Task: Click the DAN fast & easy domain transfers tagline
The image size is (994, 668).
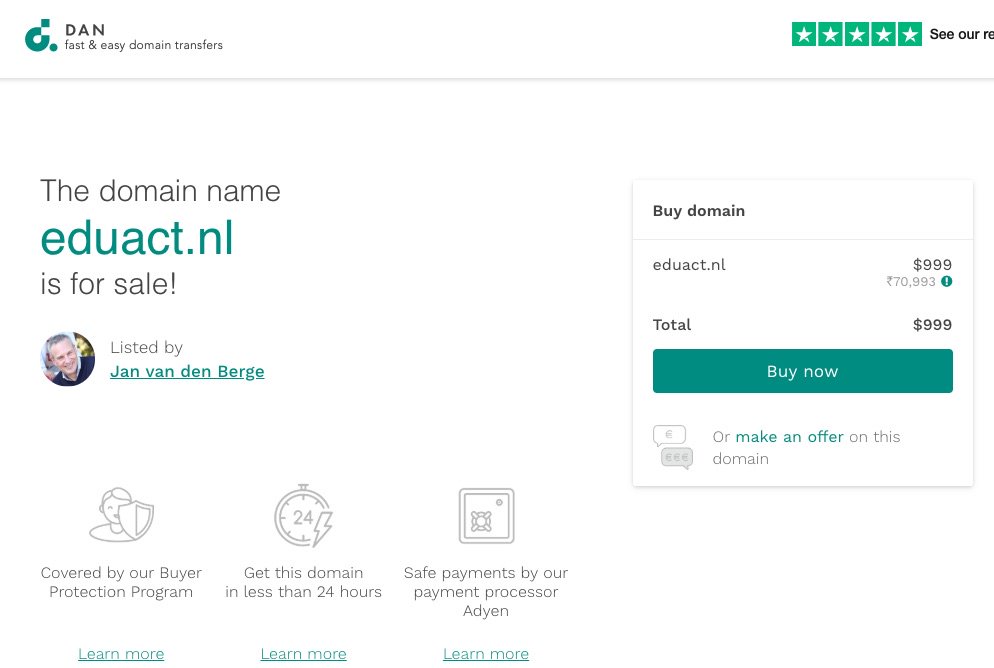Action: pyautogui.click(x=144, y=45)
